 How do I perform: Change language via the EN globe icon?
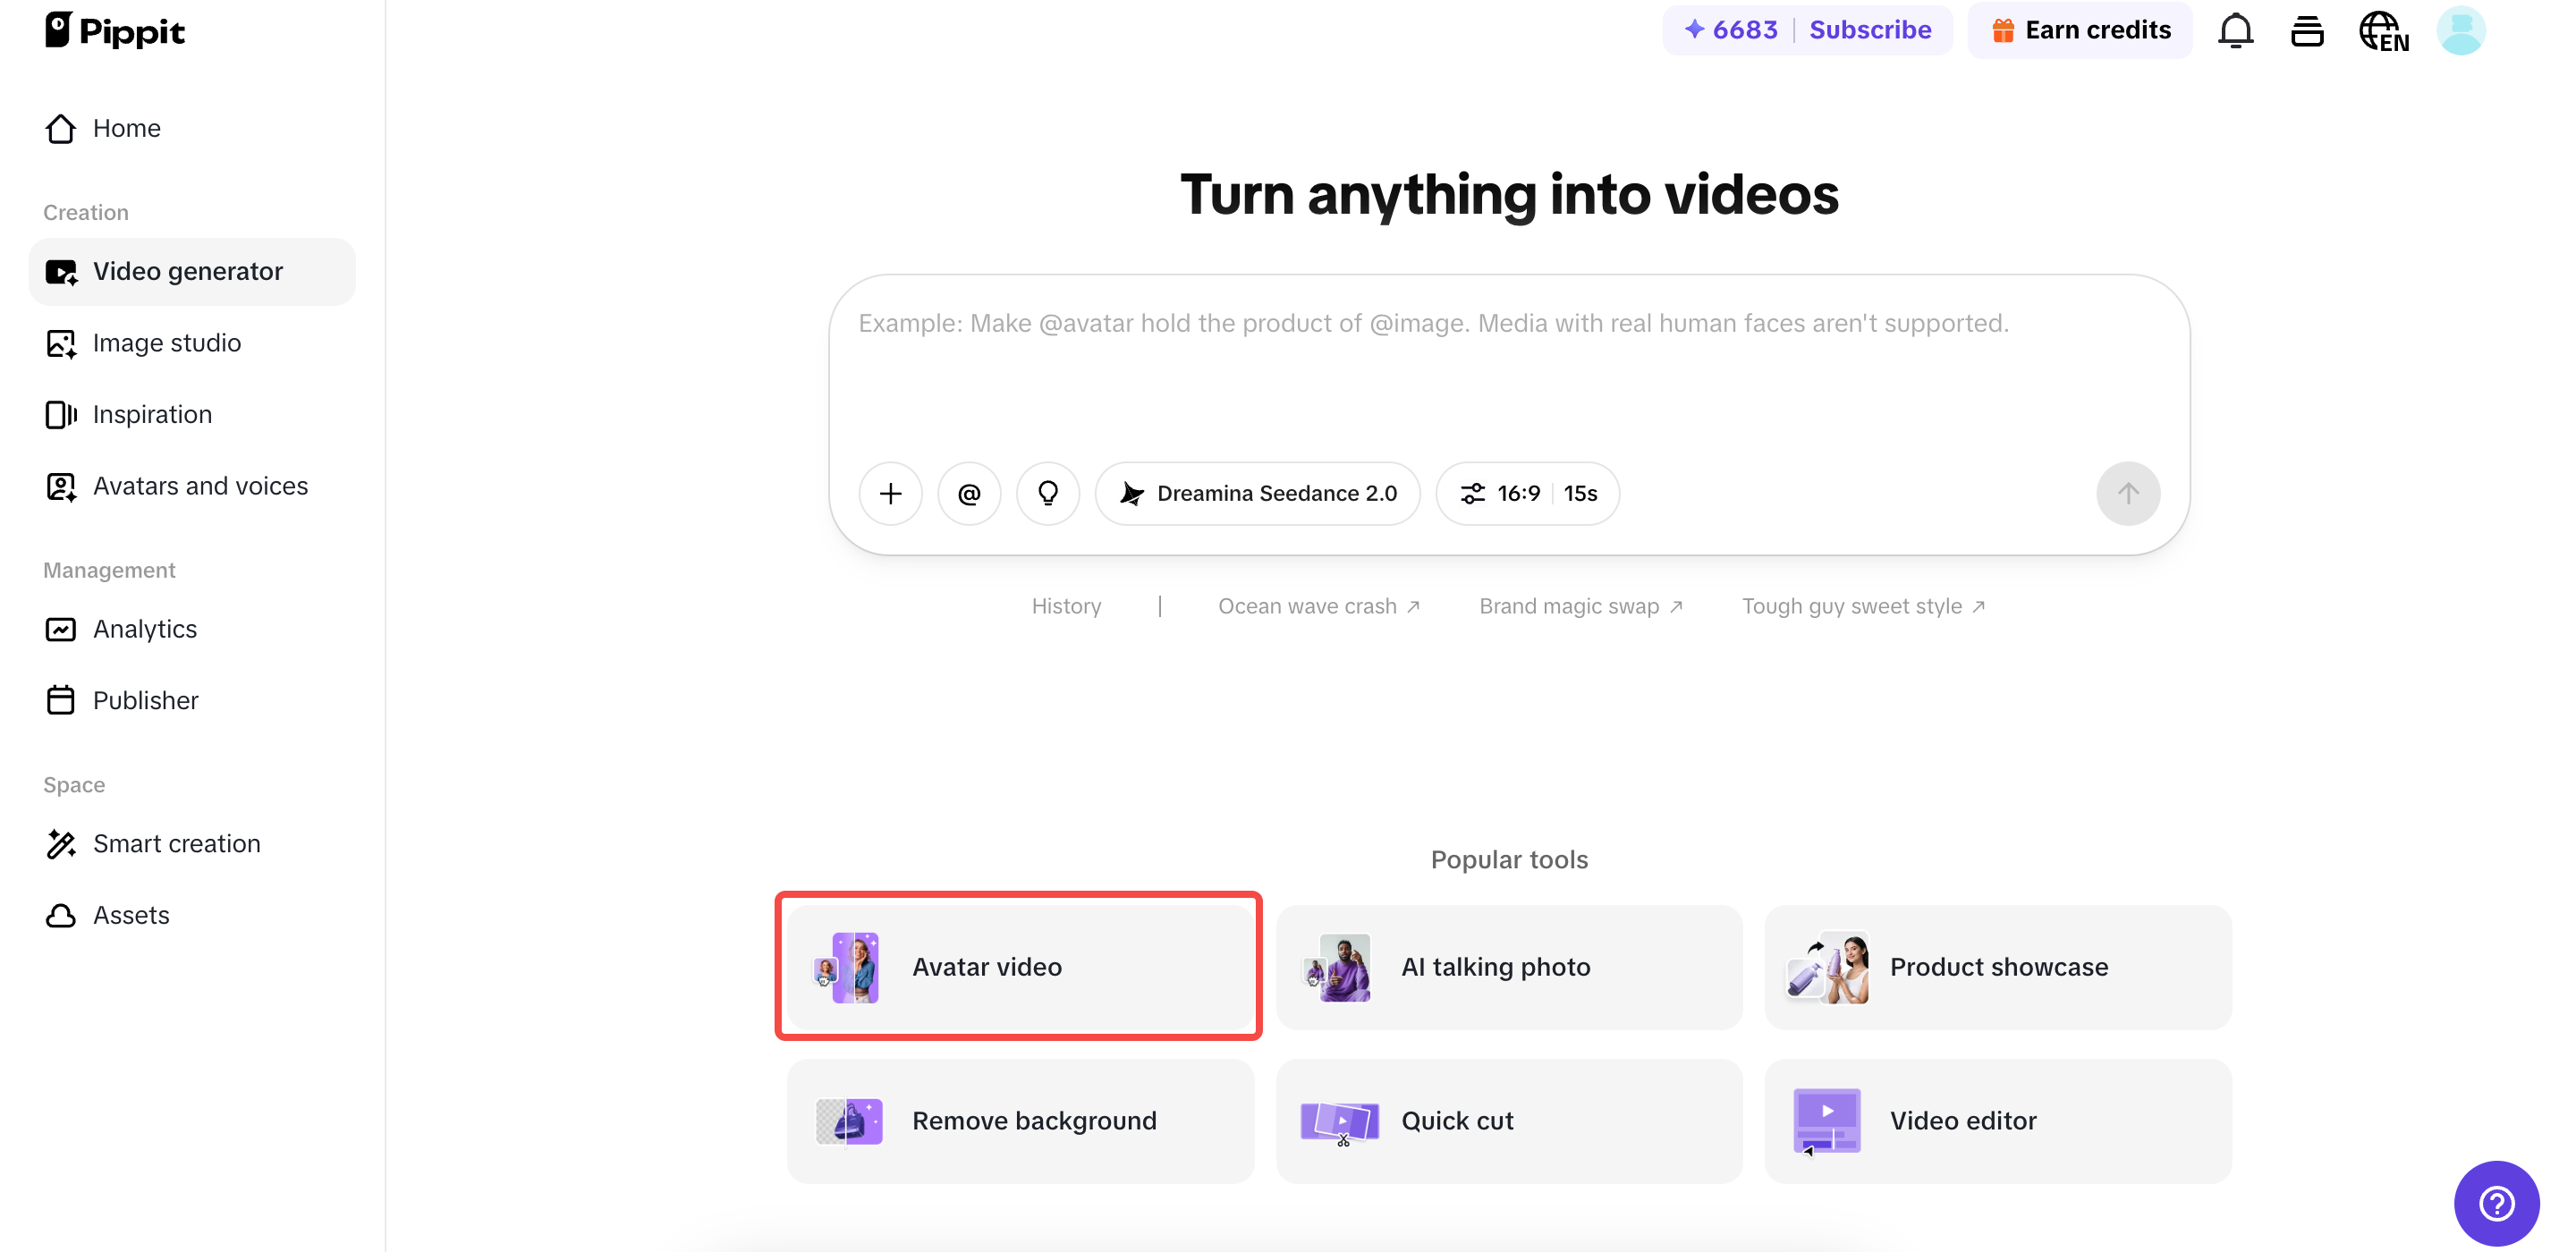[x=2384, y=30]
